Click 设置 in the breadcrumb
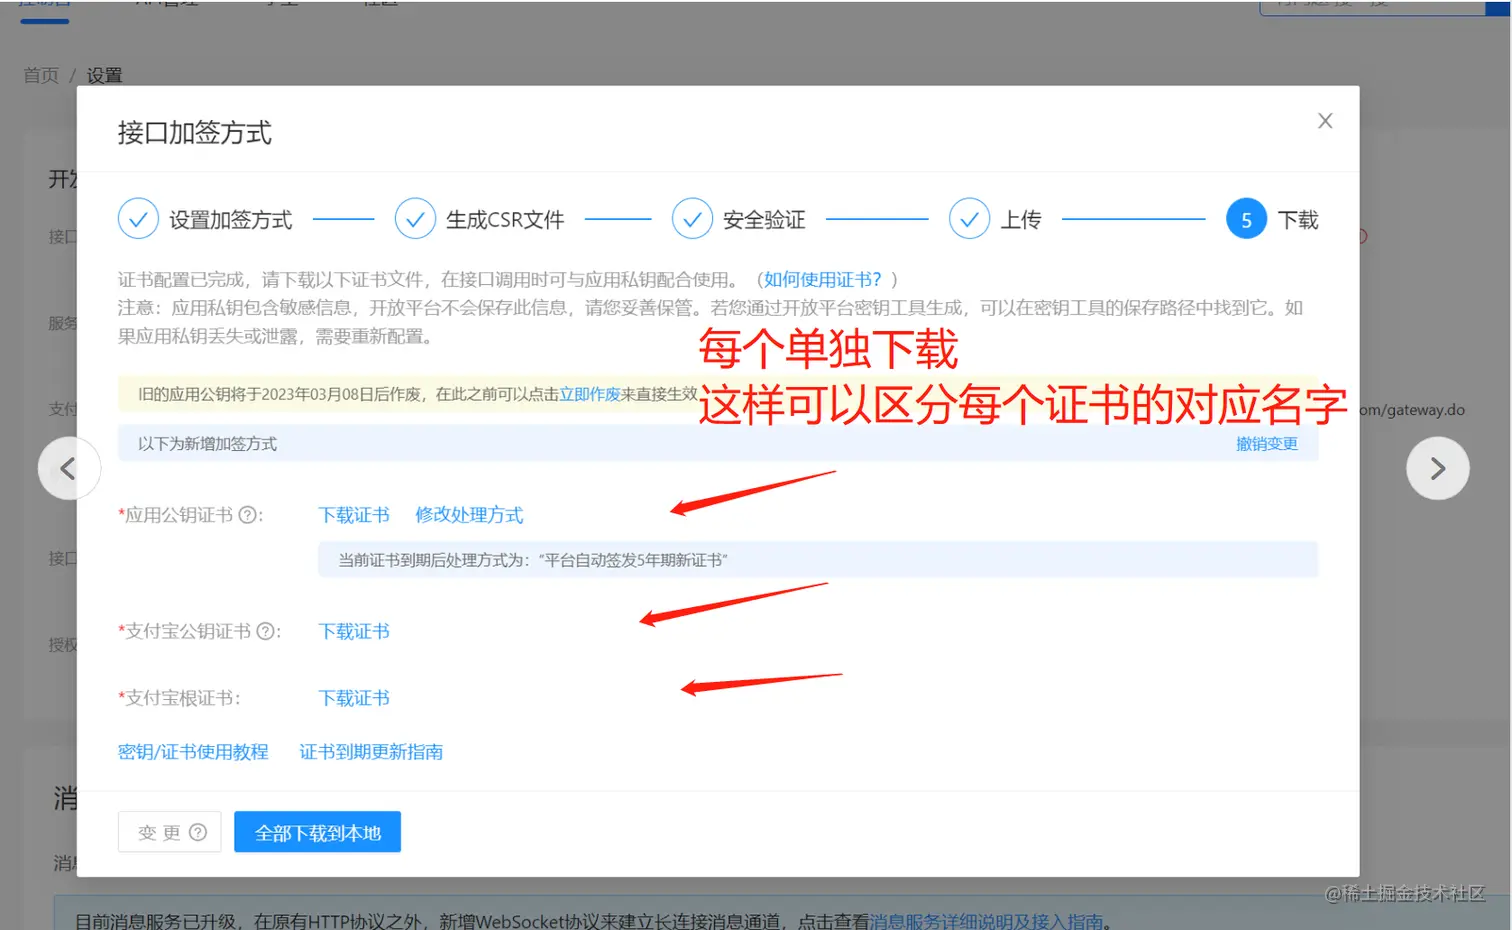1512x930 pixels. (x=104, y=76)
